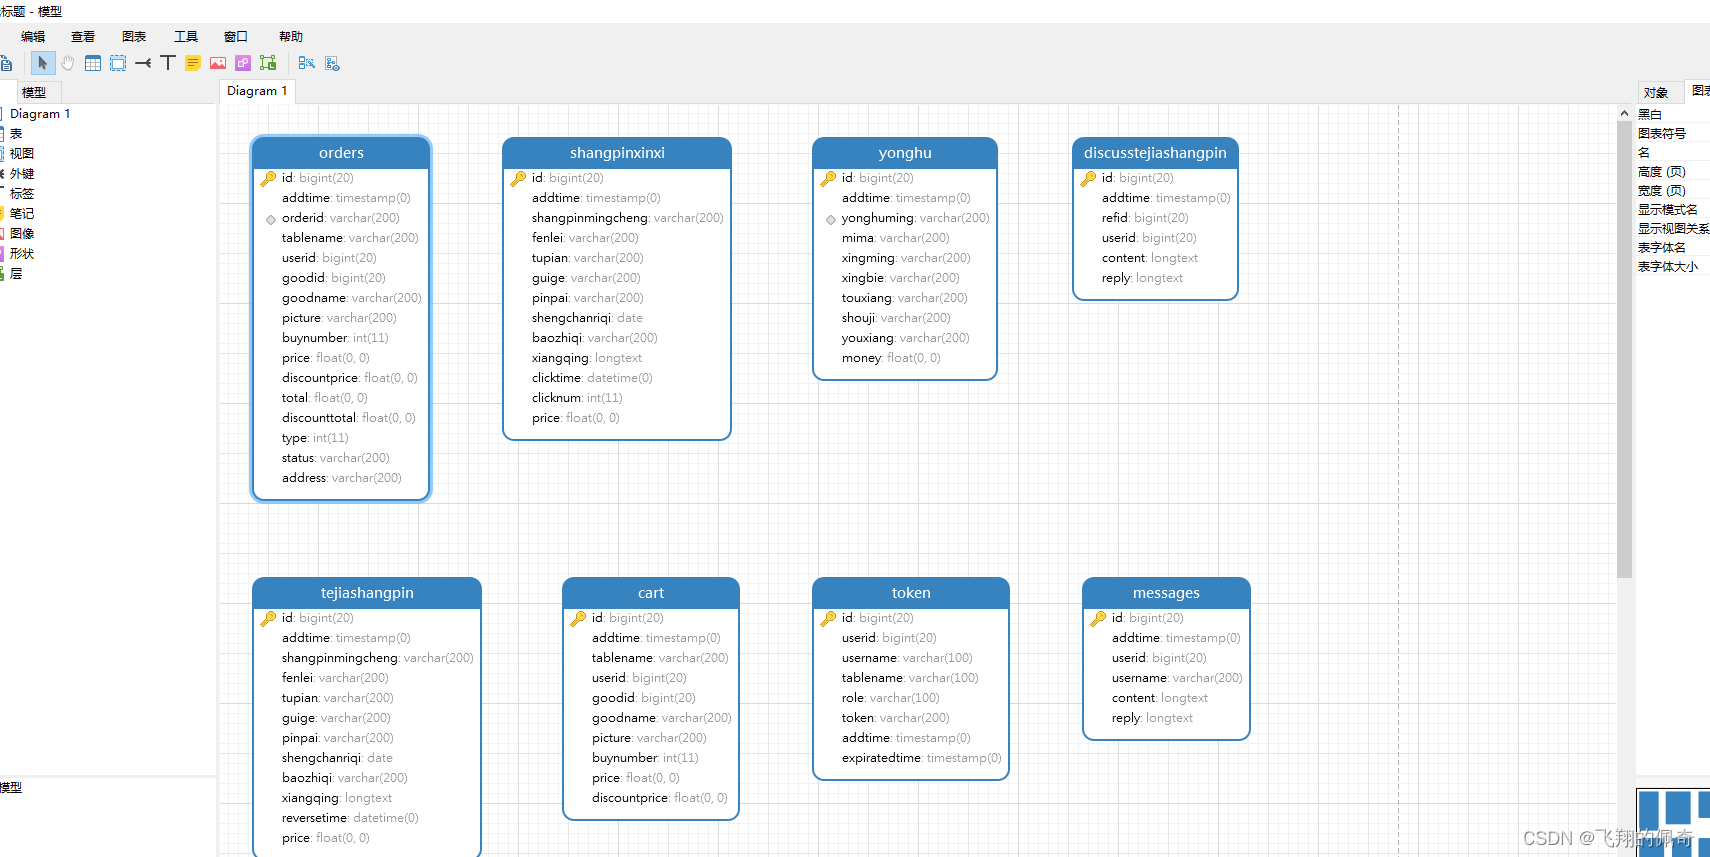This screenshot has height=857, width=1710.
Task: Open the 窗口 menu
Action: [x=236, y=36]
